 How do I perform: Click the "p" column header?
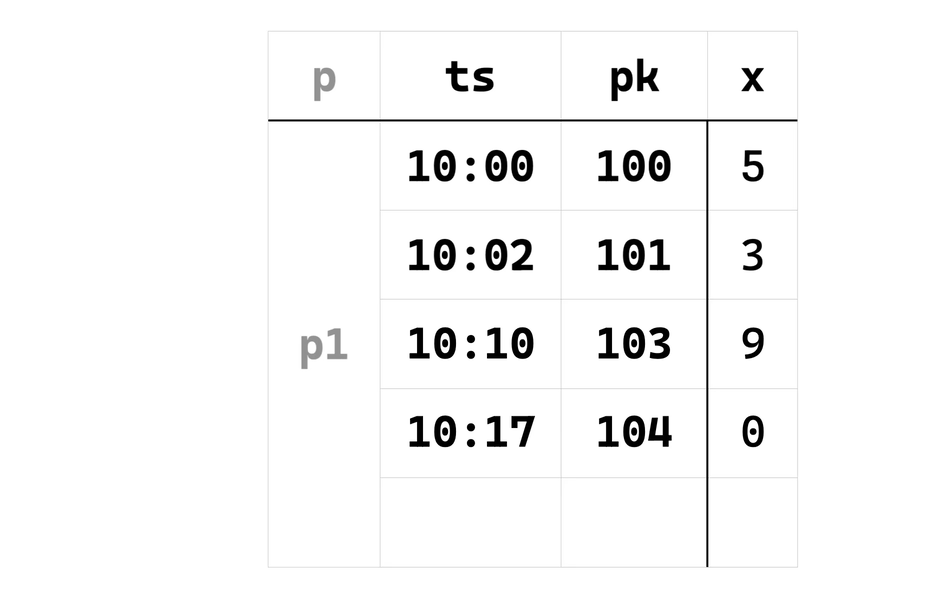(x=323, y=77)
